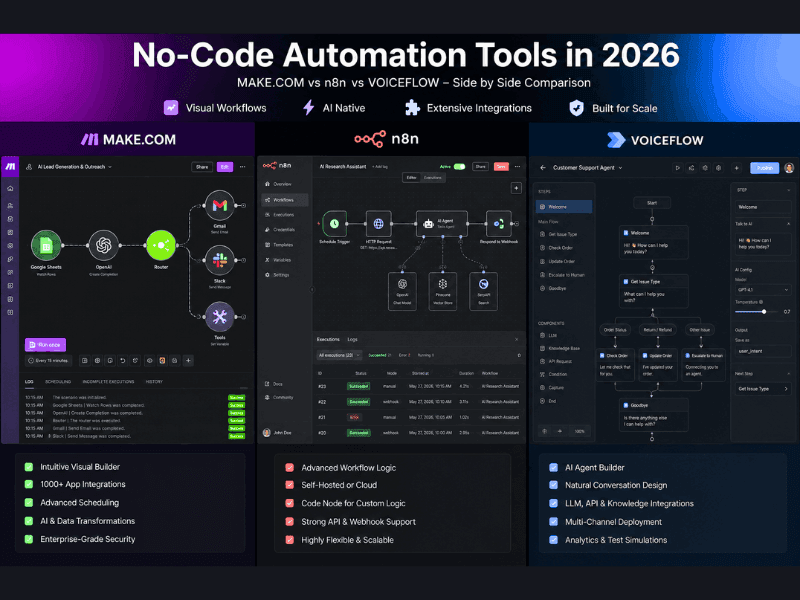800x600 pixels.
Task: Collapse the Next Step section
Action: pyautogui.click(x=788, y=373)
